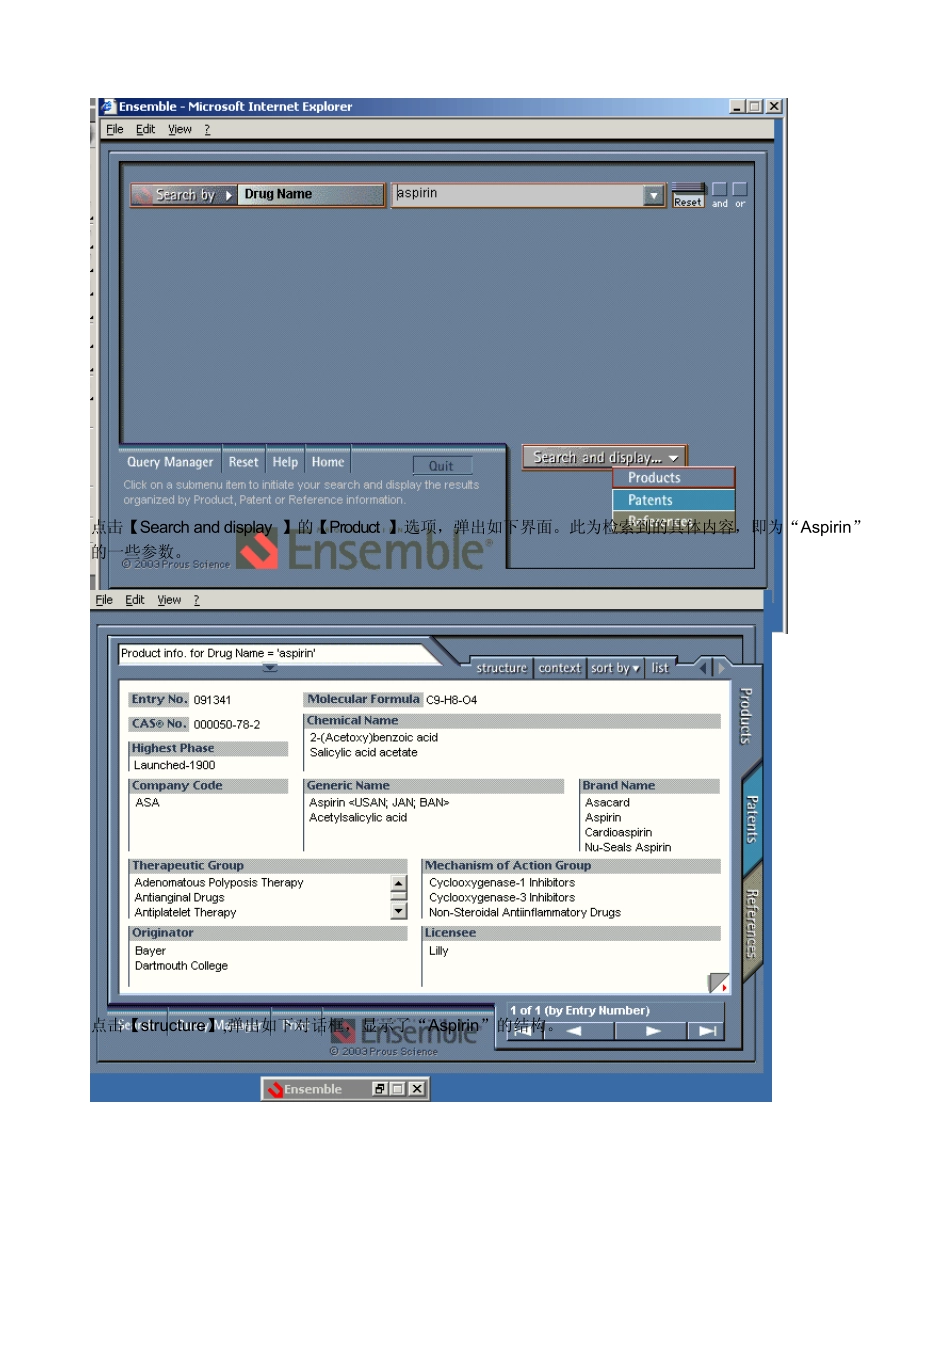
Task: Open ? help menu in search window
Action: pos(207,129)
